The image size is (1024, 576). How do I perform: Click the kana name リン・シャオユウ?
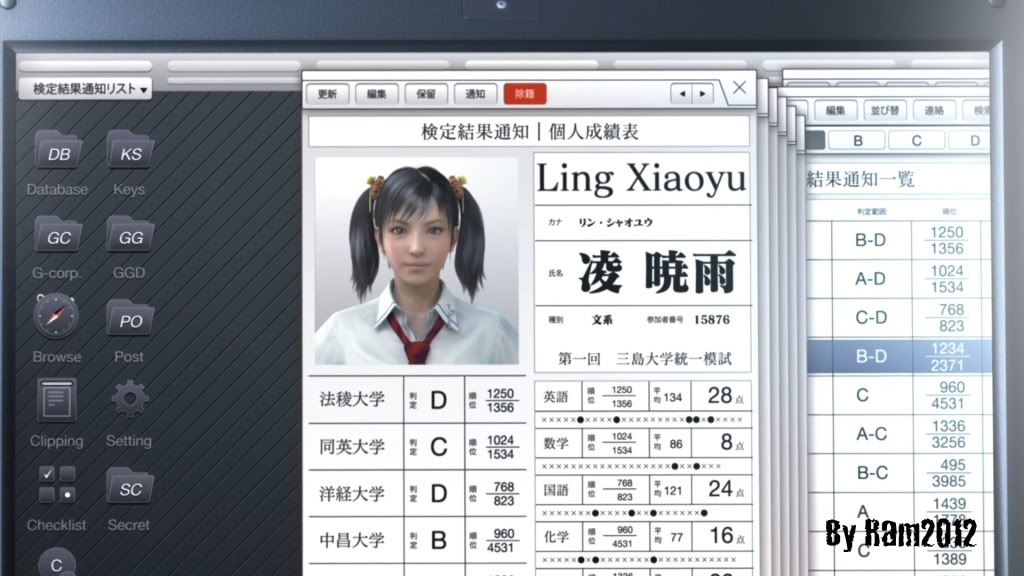[x=615, y=222]
